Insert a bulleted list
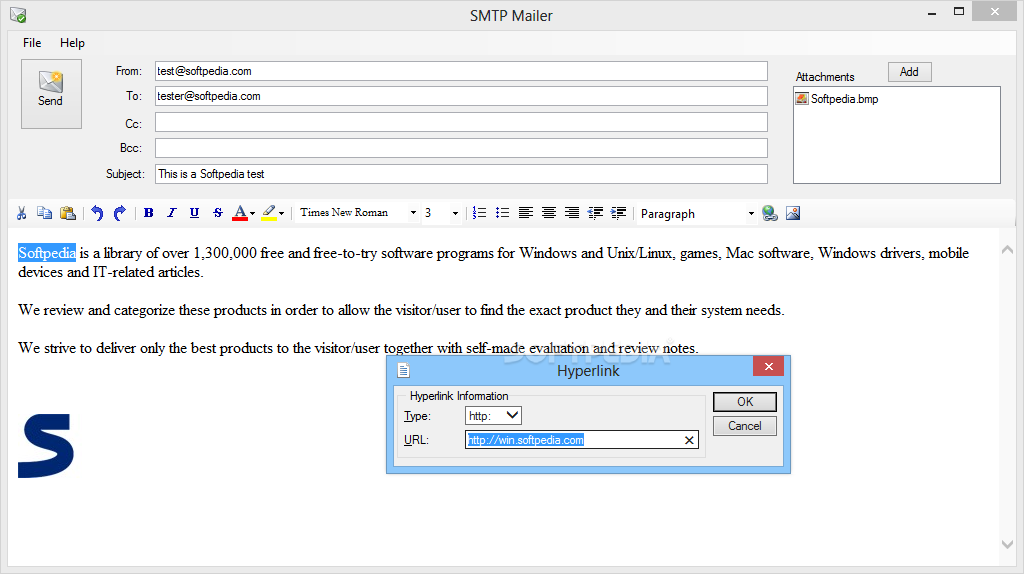This screenshot has height=574, width=1024. pyautogui.click(x=502, y=213)
